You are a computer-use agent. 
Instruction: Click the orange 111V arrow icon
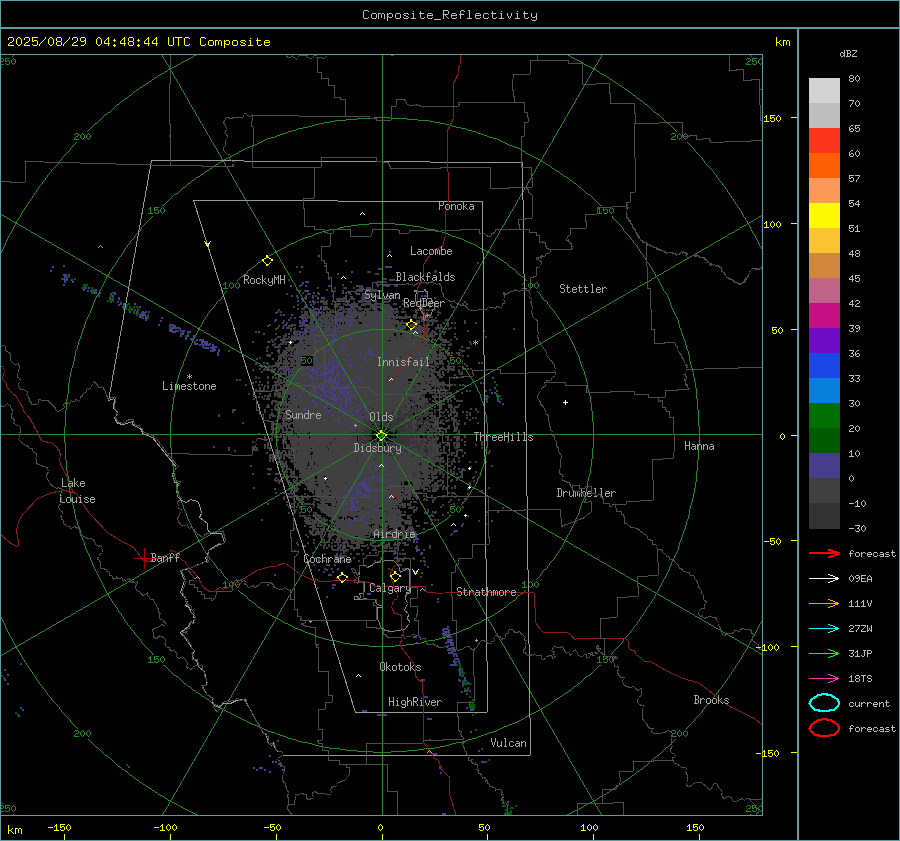coord(824,603)
